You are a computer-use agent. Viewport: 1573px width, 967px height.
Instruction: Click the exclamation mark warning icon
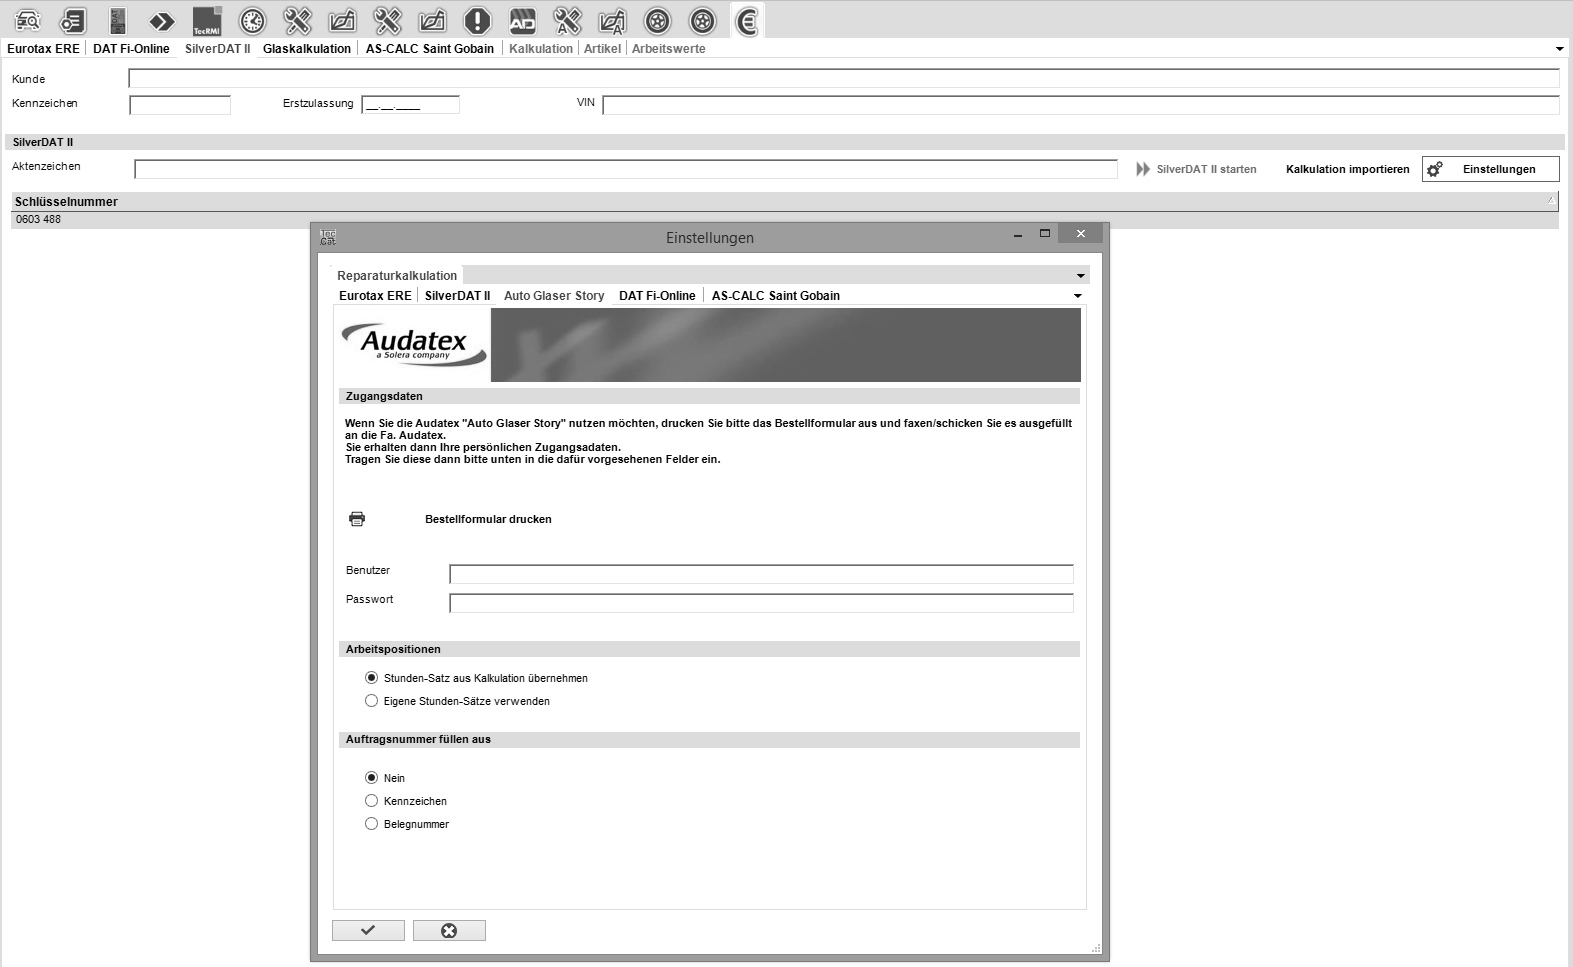point(478,20)
